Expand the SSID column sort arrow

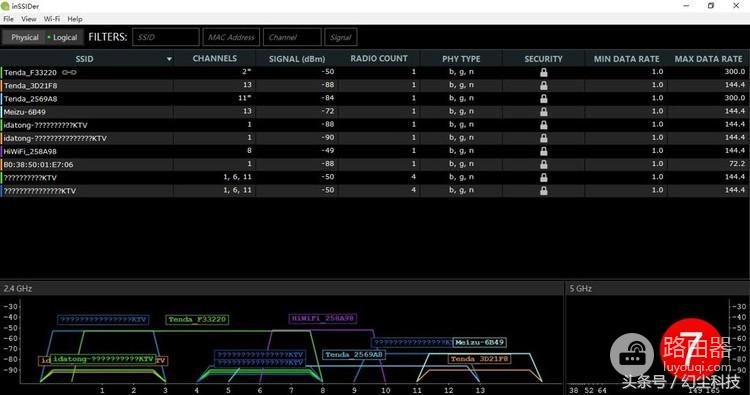(x=169, y=59)
